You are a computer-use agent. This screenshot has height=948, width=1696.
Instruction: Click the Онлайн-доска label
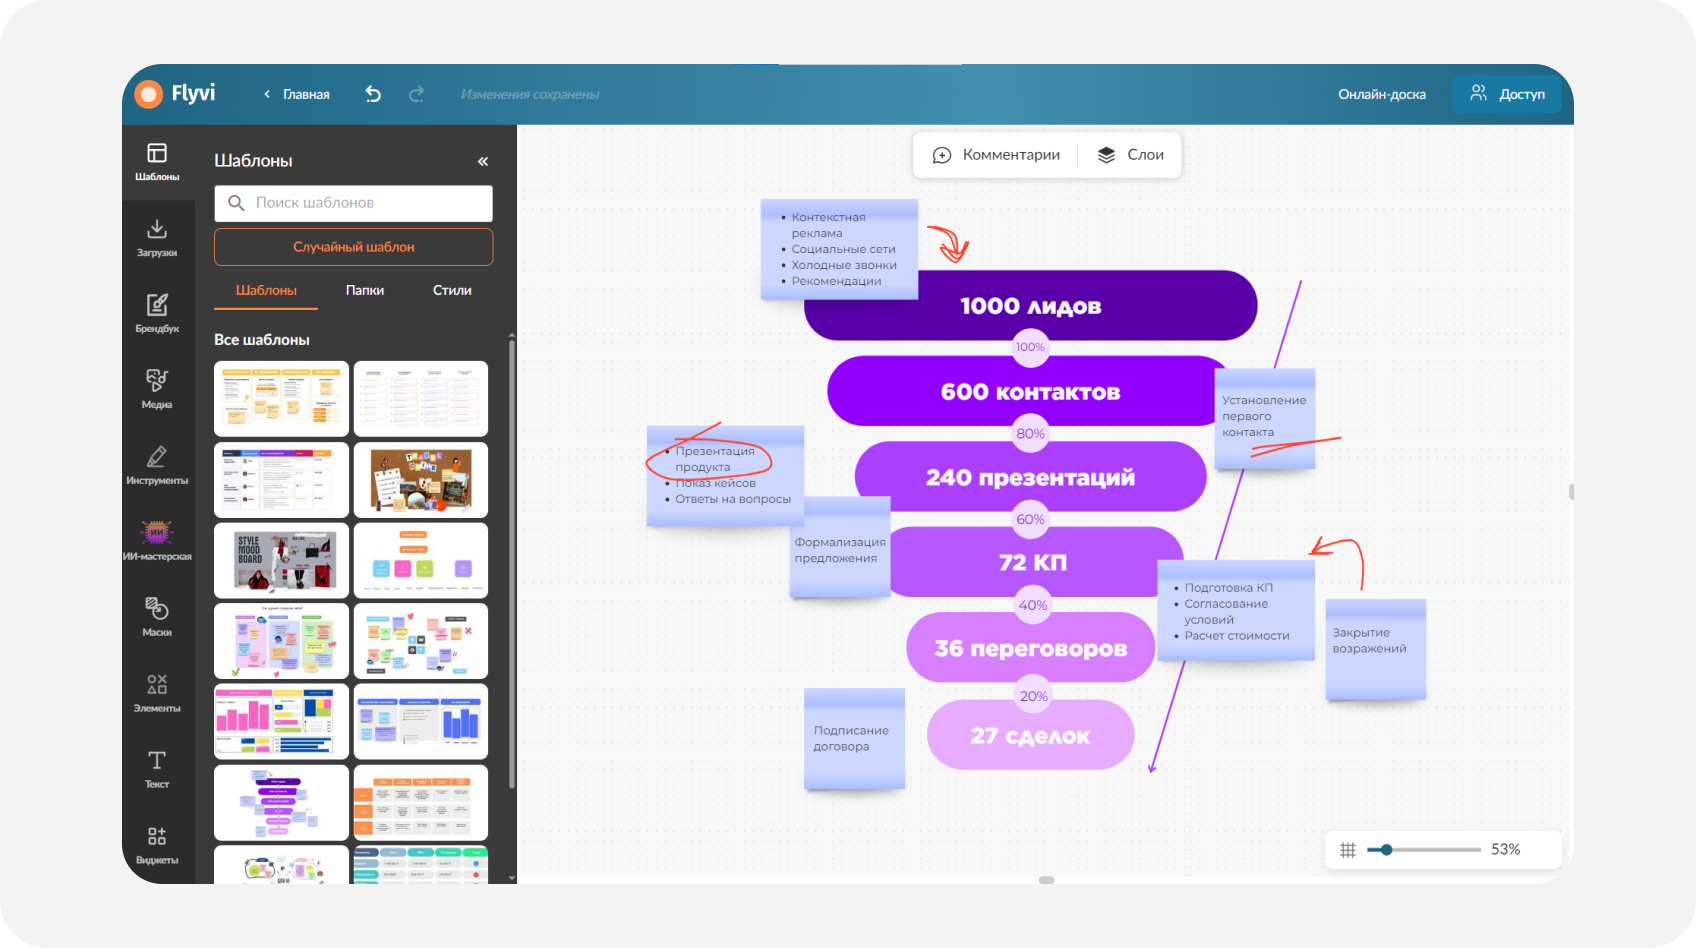(1382, 94)
